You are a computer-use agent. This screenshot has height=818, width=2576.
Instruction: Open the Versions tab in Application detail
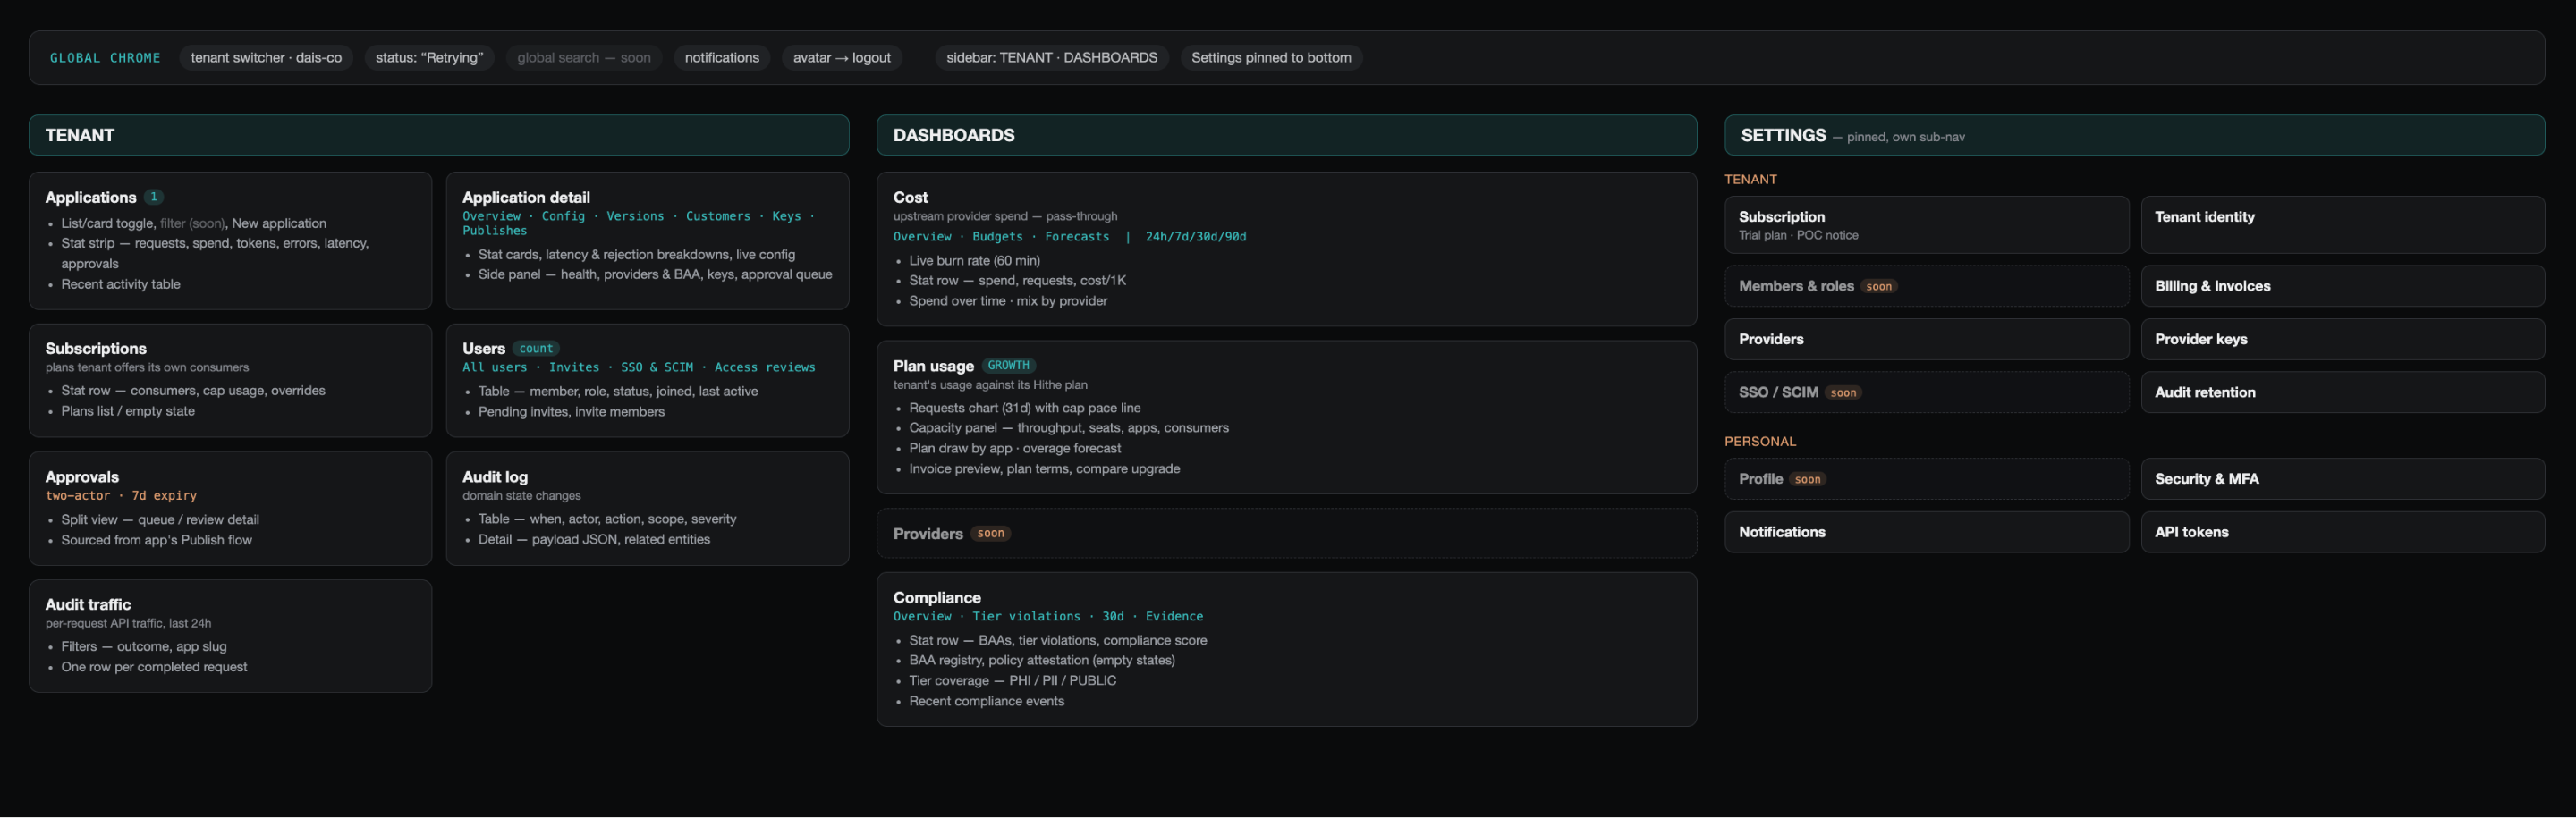[635, 216]
